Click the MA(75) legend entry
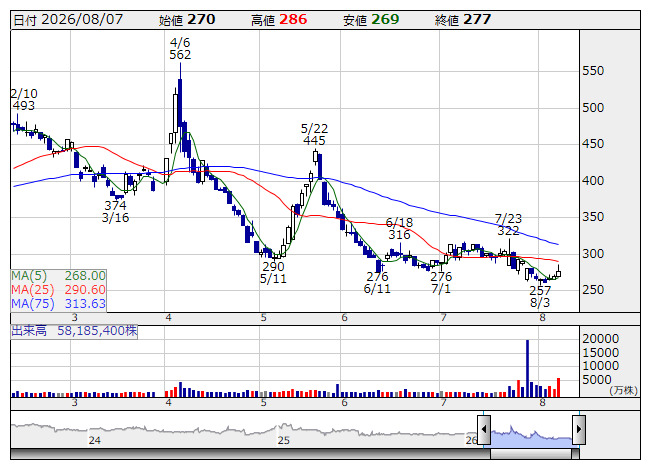 tap(58, 303)
